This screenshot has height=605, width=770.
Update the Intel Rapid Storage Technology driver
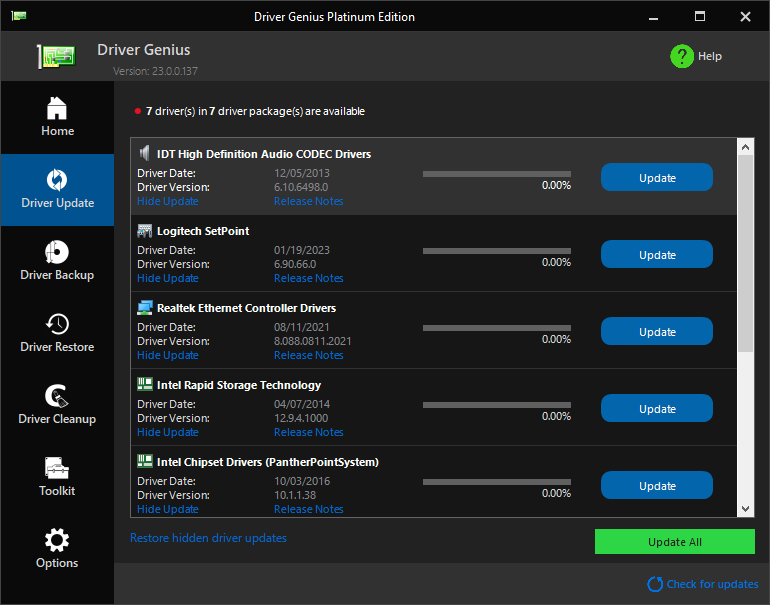pyautogui.click(x=657, y=409)
